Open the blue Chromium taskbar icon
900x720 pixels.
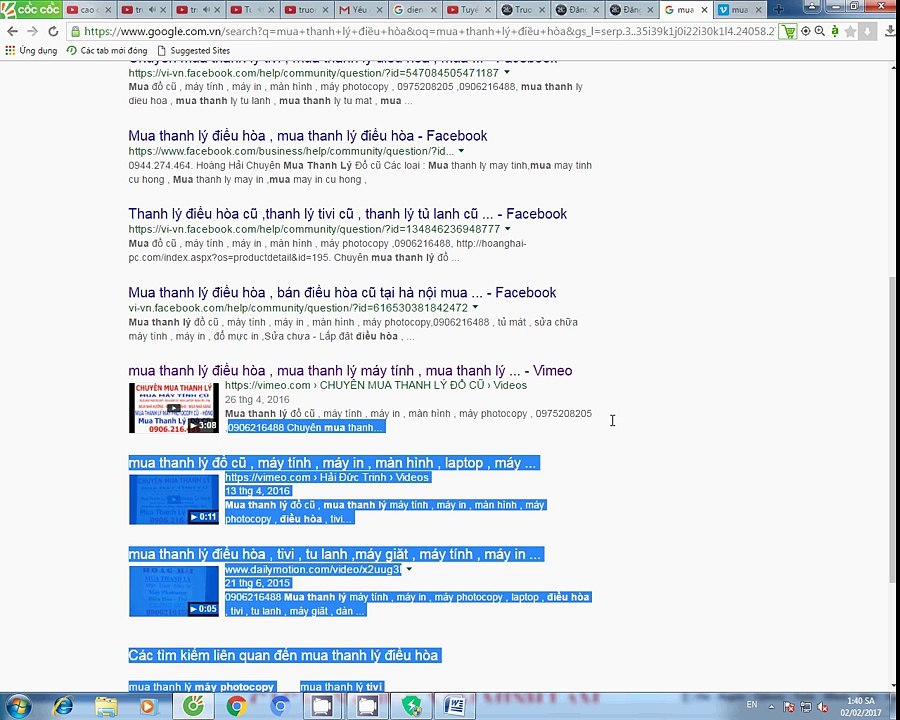280,706
